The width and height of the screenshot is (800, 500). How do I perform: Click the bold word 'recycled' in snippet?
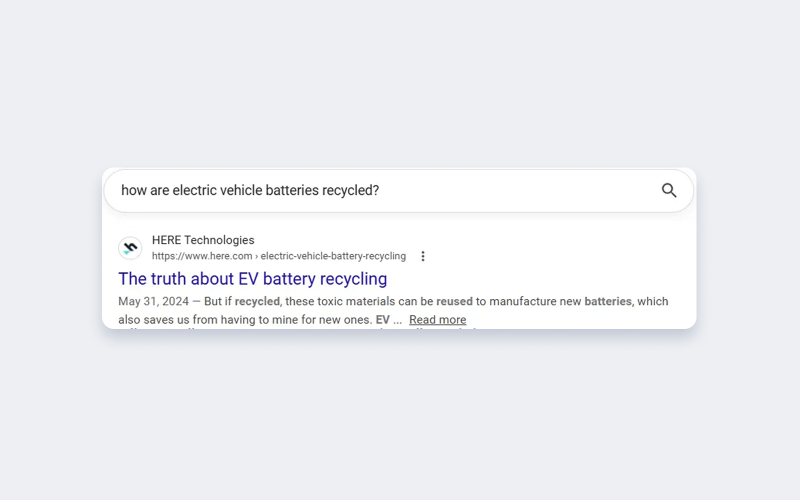pos(257,302)
